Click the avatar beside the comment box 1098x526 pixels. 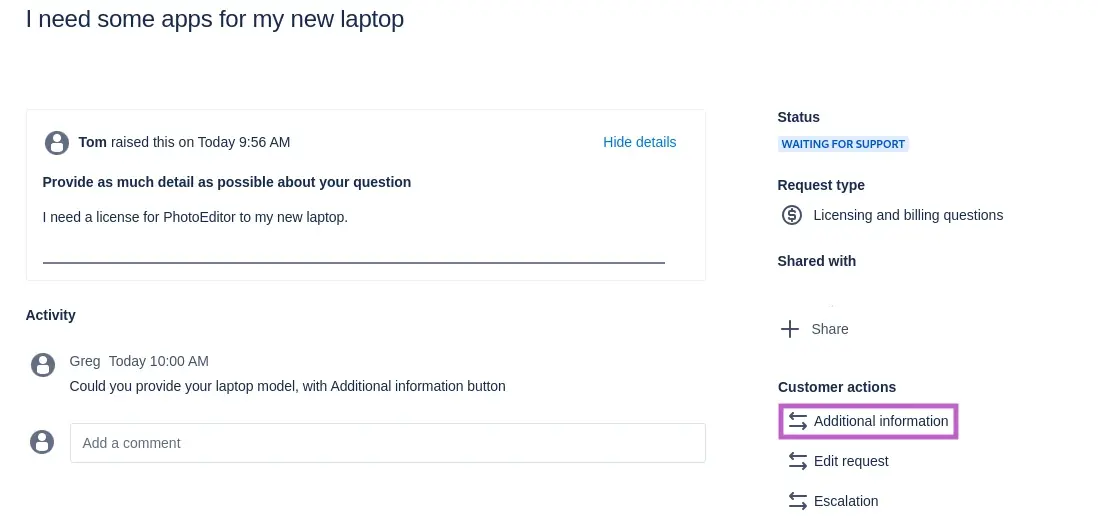click(42, 442)
